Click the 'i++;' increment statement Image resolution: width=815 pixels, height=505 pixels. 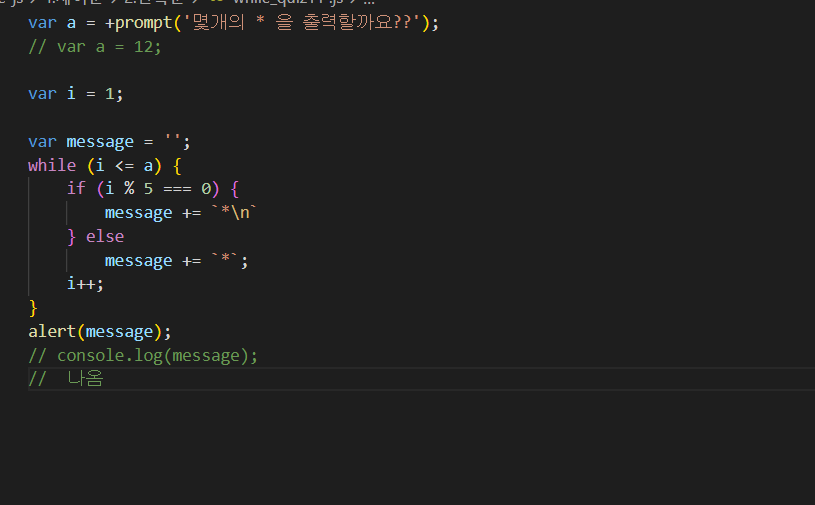(85, 284)
